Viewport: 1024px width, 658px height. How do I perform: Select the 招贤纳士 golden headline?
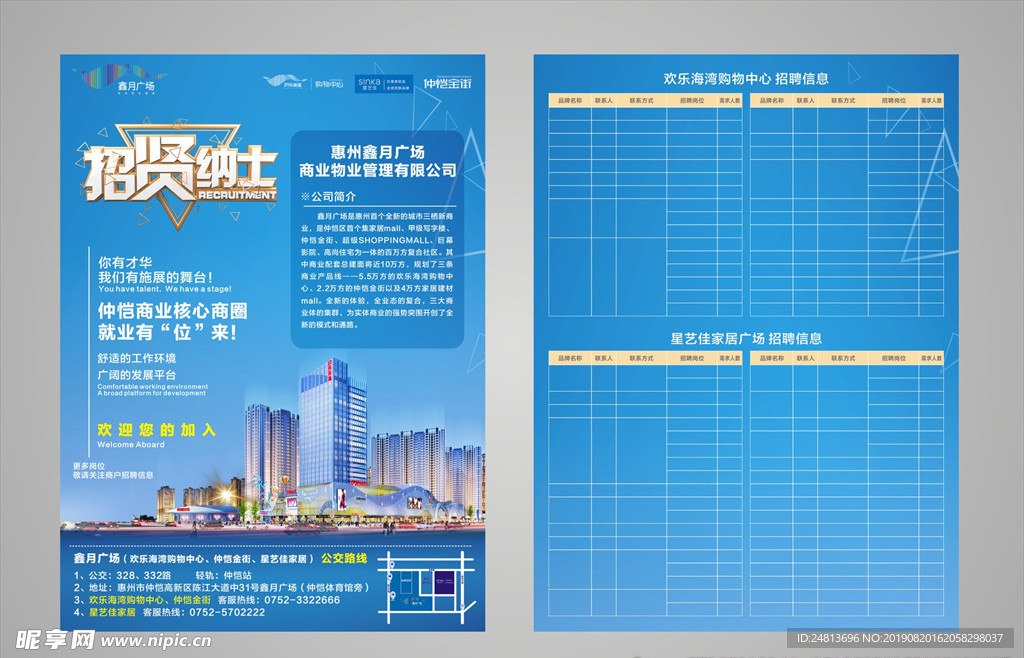click(x=180, y=173)
